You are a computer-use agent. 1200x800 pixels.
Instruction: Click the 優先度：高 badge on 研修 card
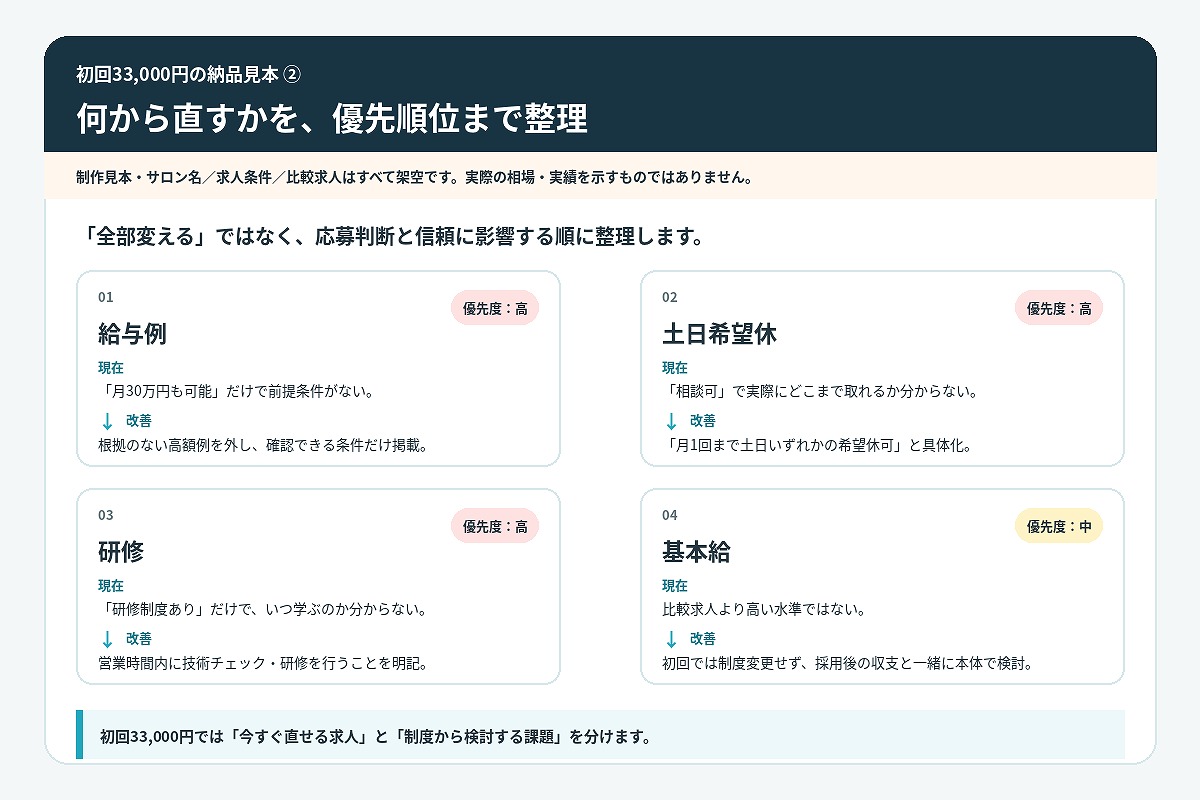[x=495, y=526]
